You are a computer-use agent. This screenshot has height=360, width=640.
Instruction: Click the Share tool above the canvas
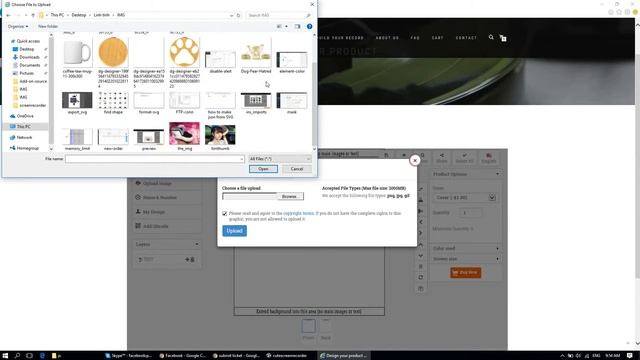(x=442, y=158)
